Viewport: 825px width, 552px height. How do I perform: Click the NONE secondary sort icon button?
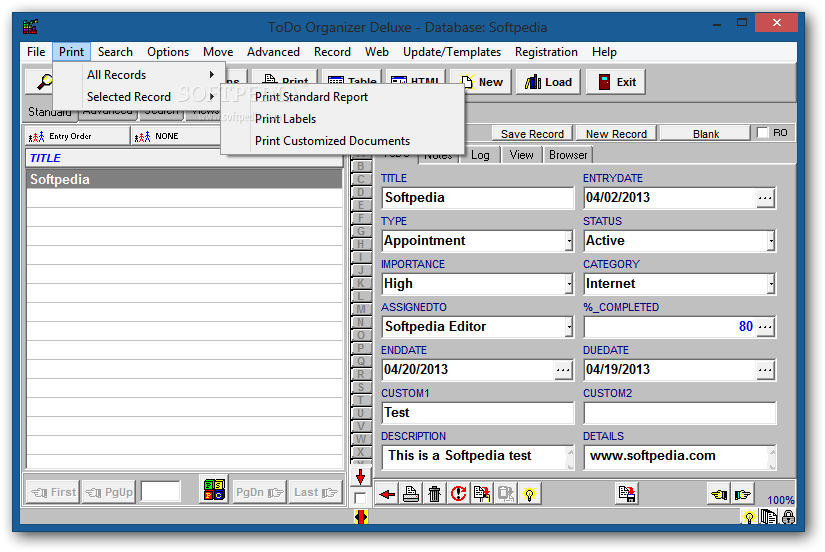point(176,136)
